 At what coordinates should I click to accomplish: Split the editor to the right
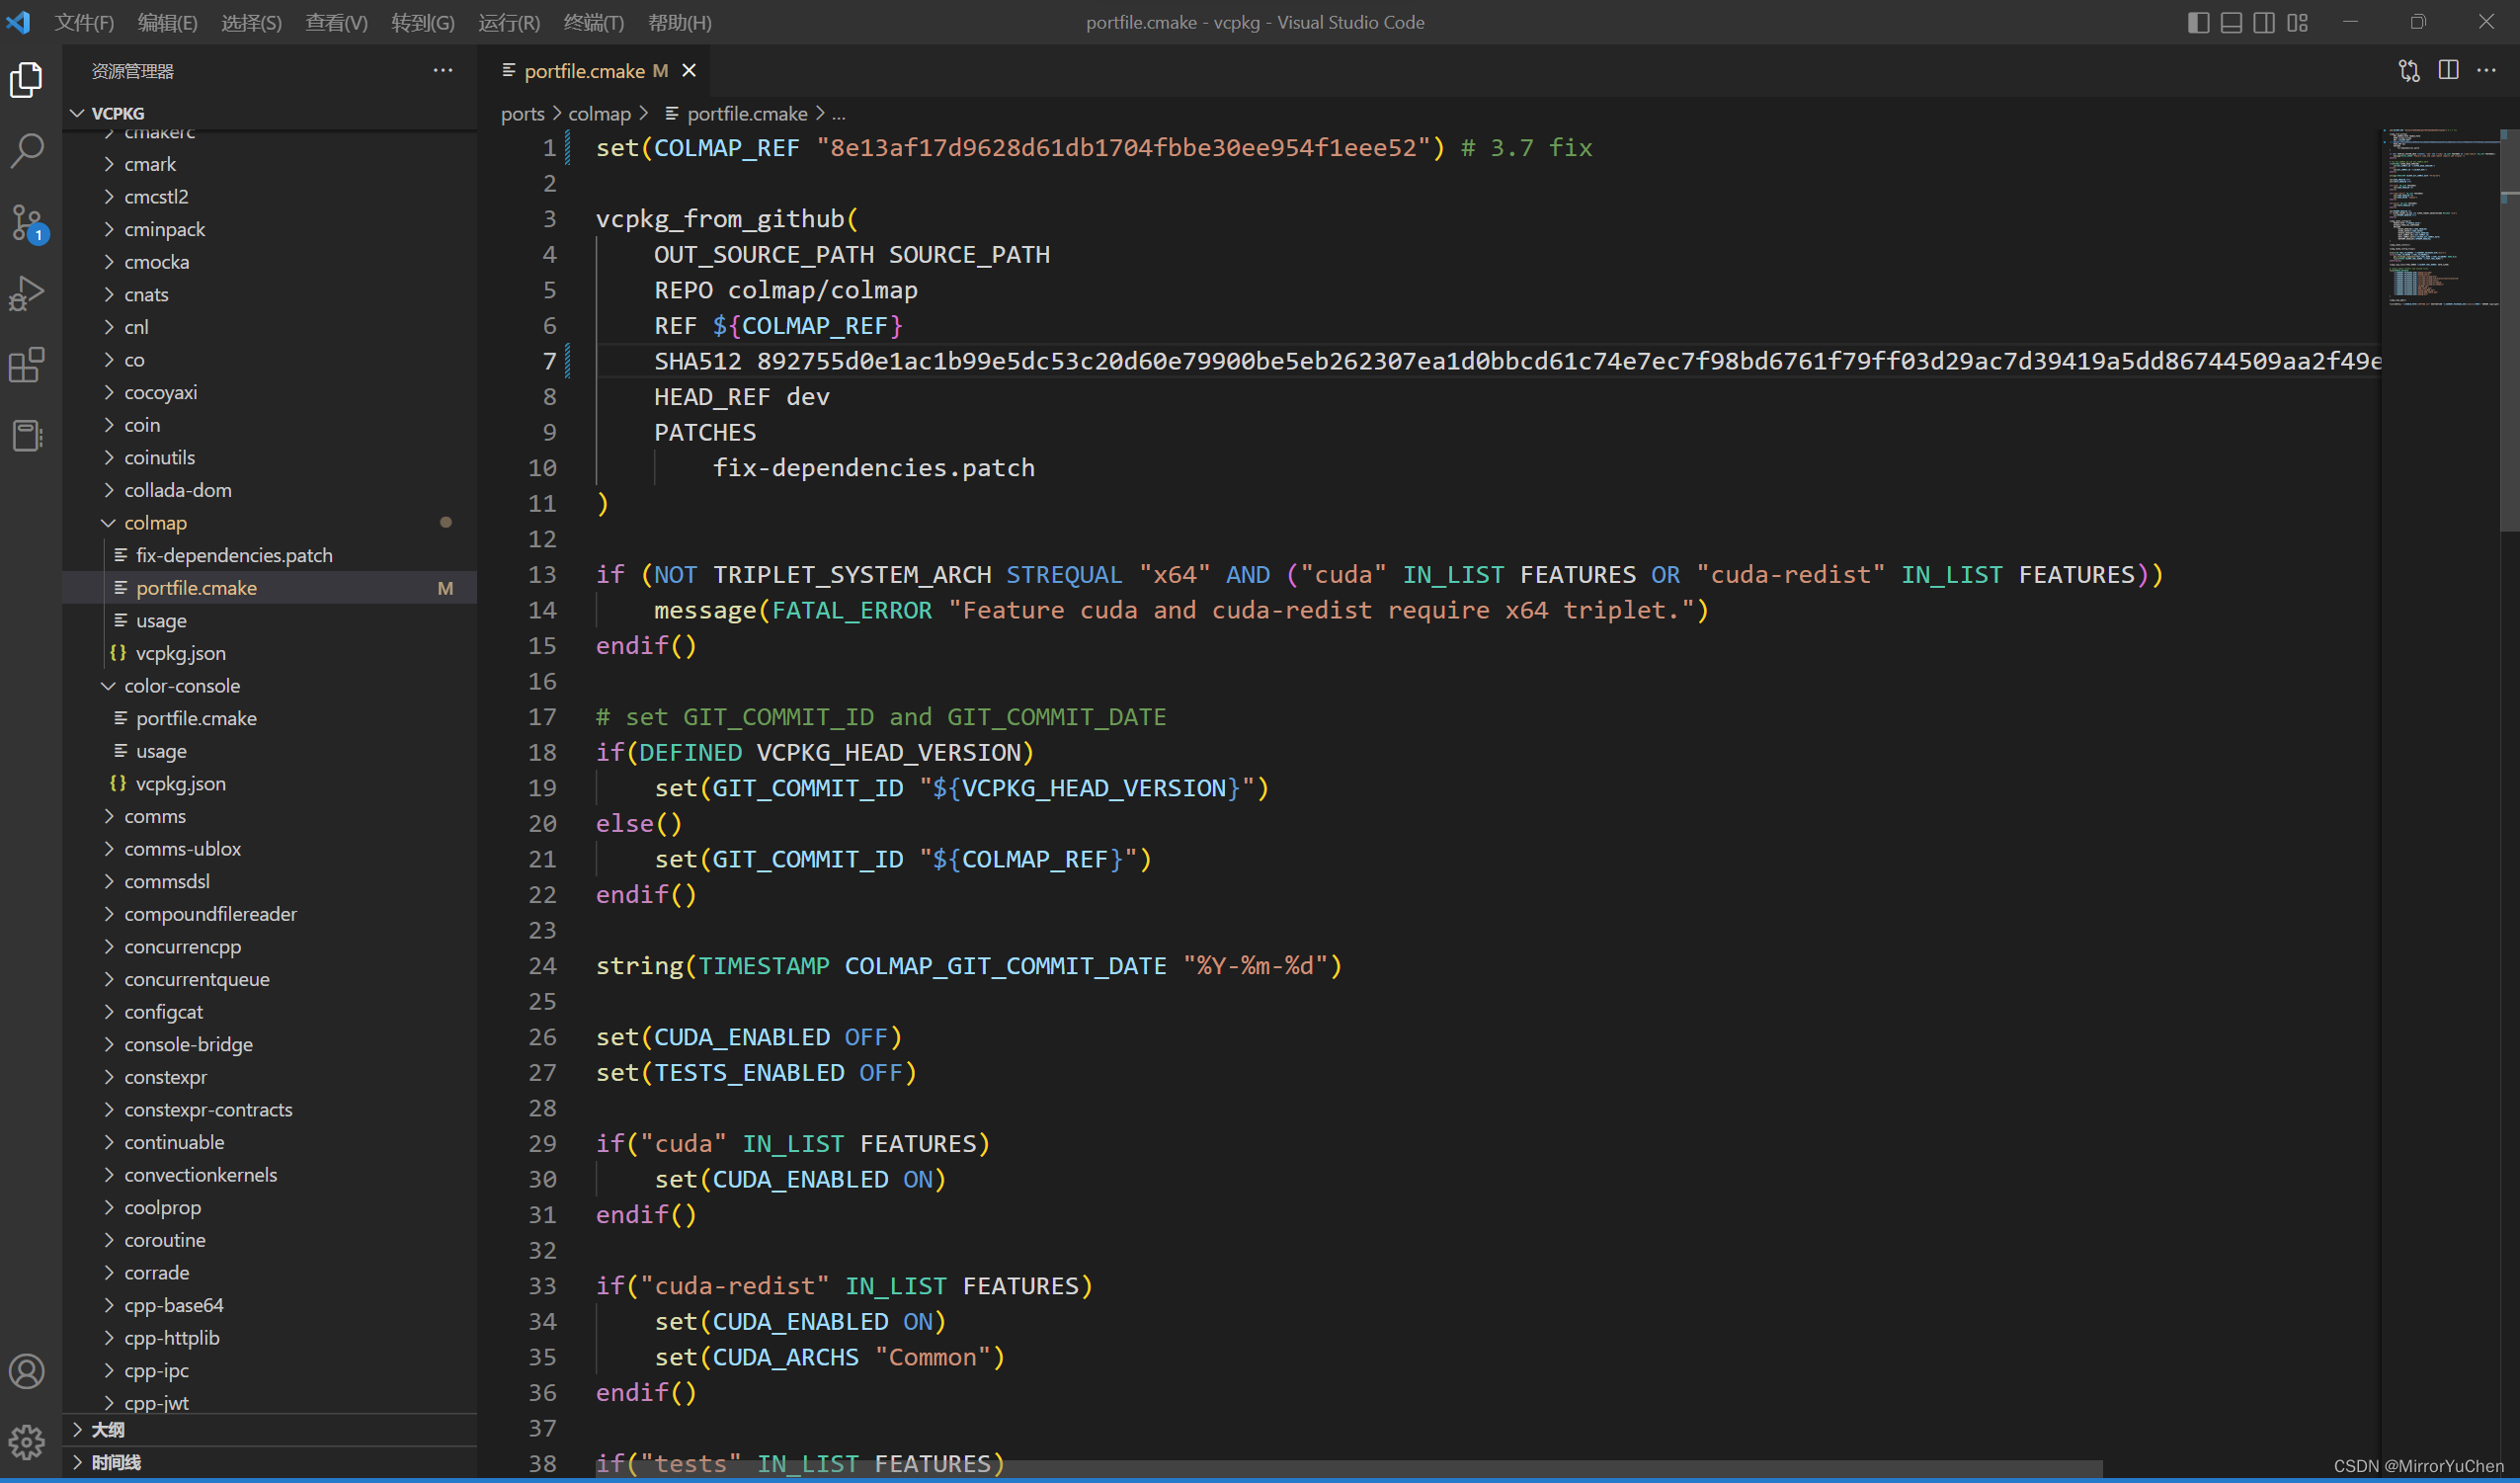[2448, 70]
